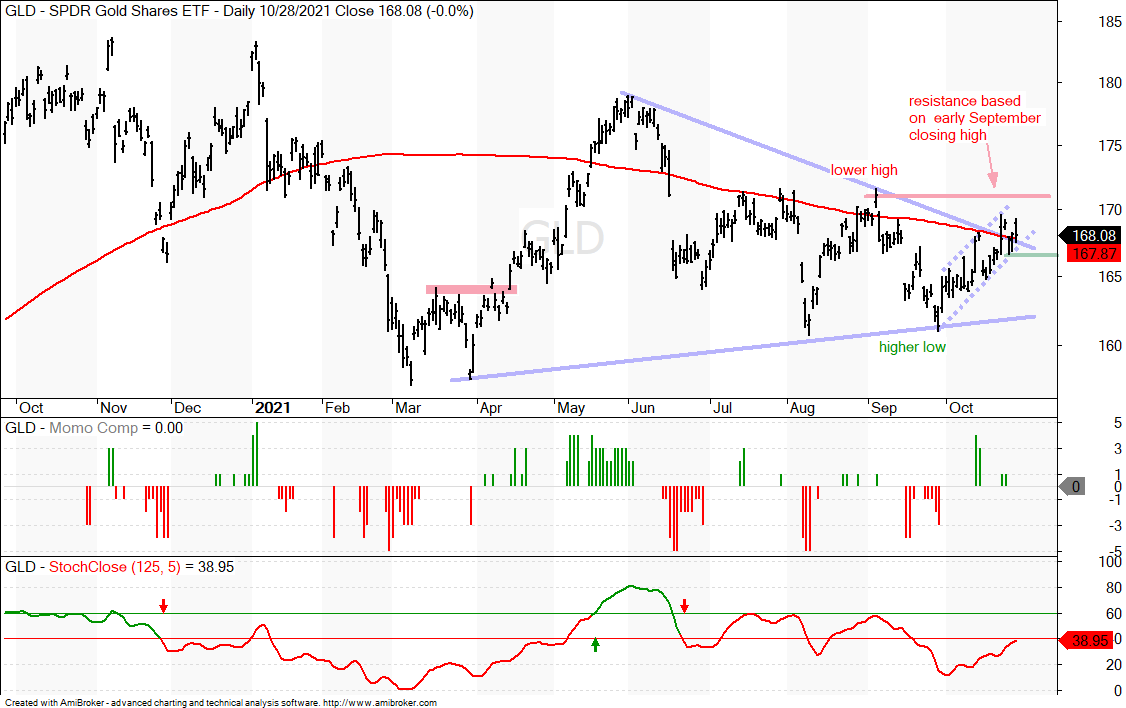
Task: Click the 185 price axis label
Action: tap(1109, 22)
